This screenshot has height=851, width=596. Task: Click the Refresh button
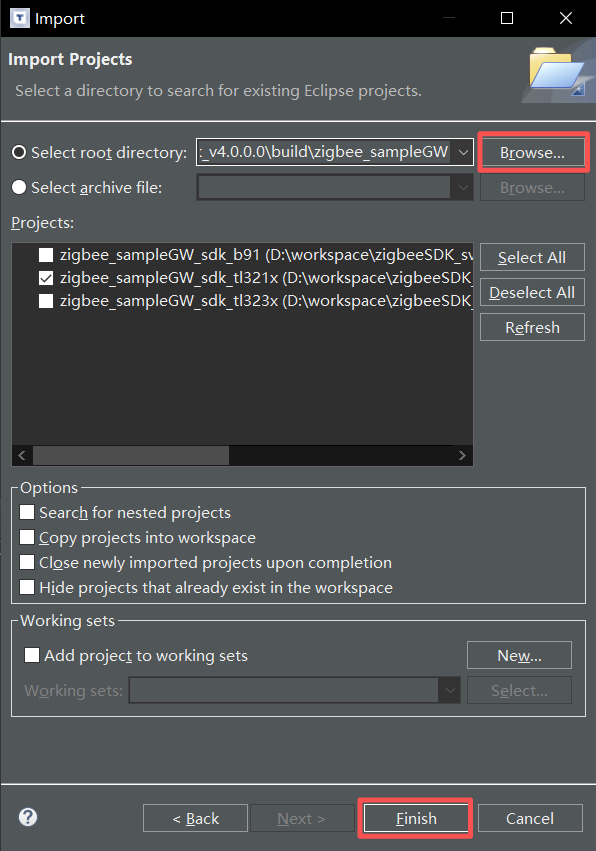pyautogui.click(x=532, y=327)
